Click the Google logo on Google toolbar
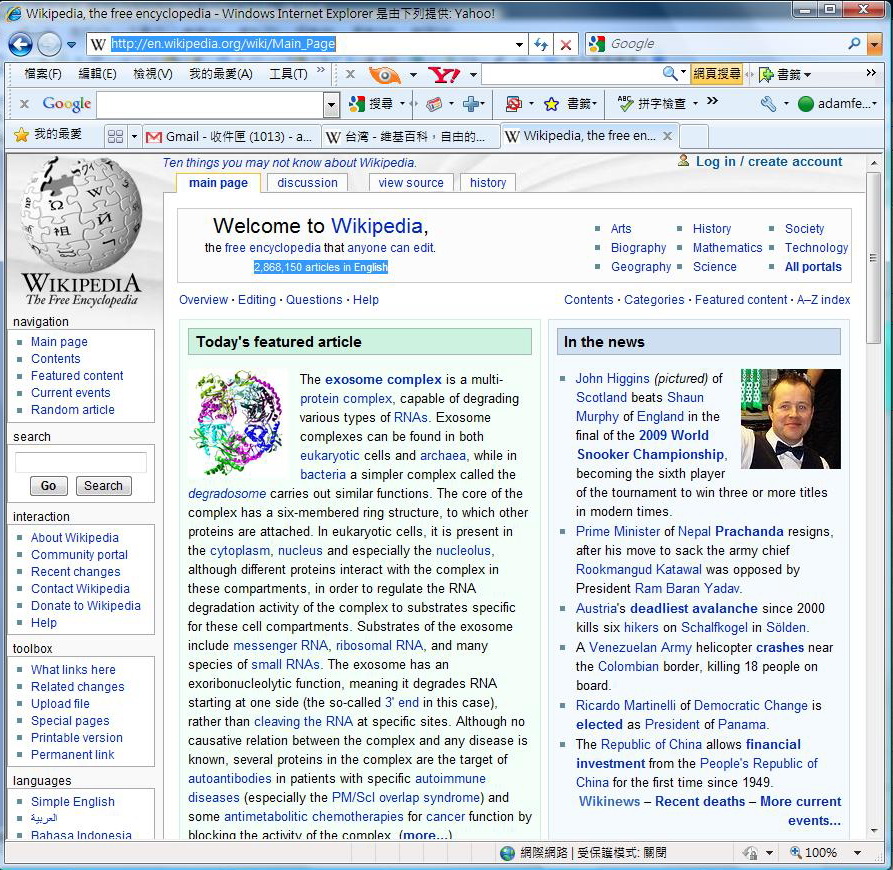The image size is (893, 870). click(x=67, y=104)
